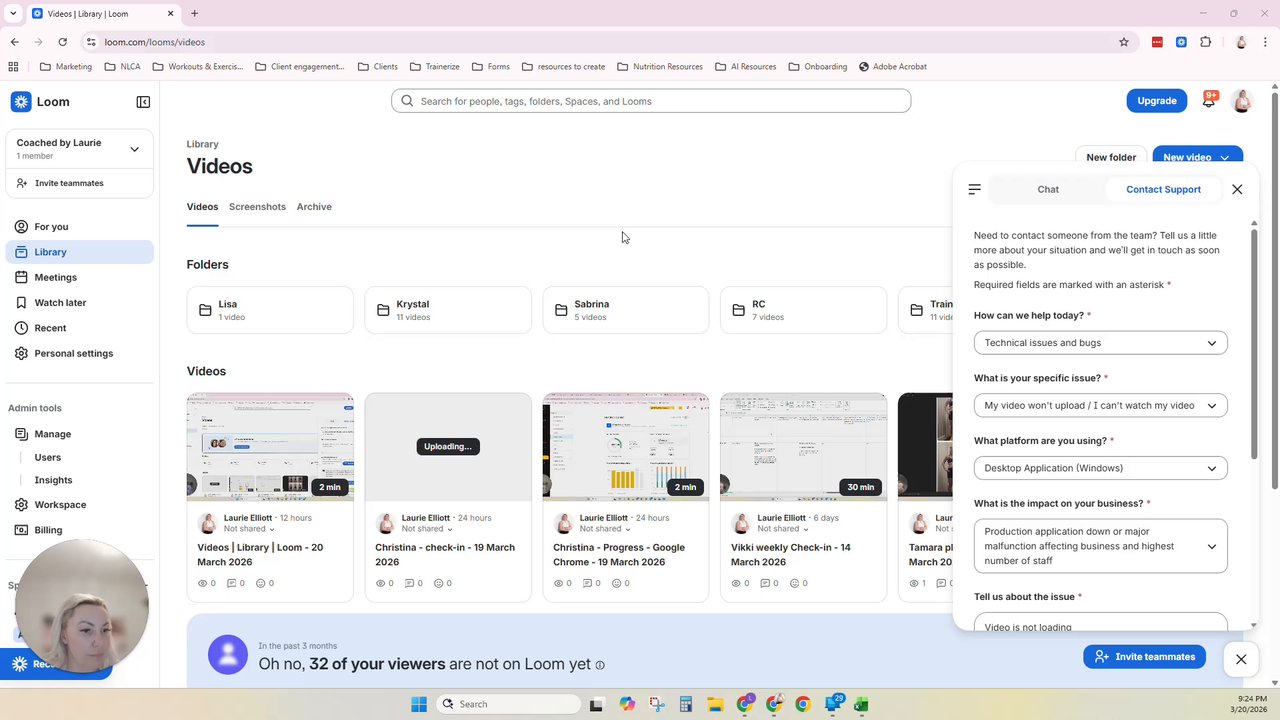Open 'What is your specific issue' dropdown
Viewport: 1280px width, 720px height.
coord(1100,406)
